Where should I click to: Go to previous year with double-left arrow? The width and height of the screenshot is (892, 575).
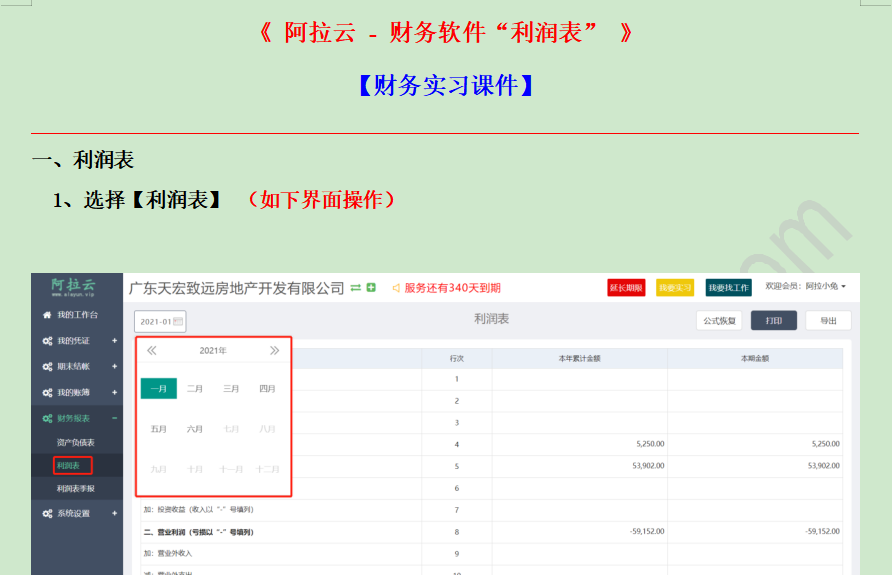(x=151, y=350)
